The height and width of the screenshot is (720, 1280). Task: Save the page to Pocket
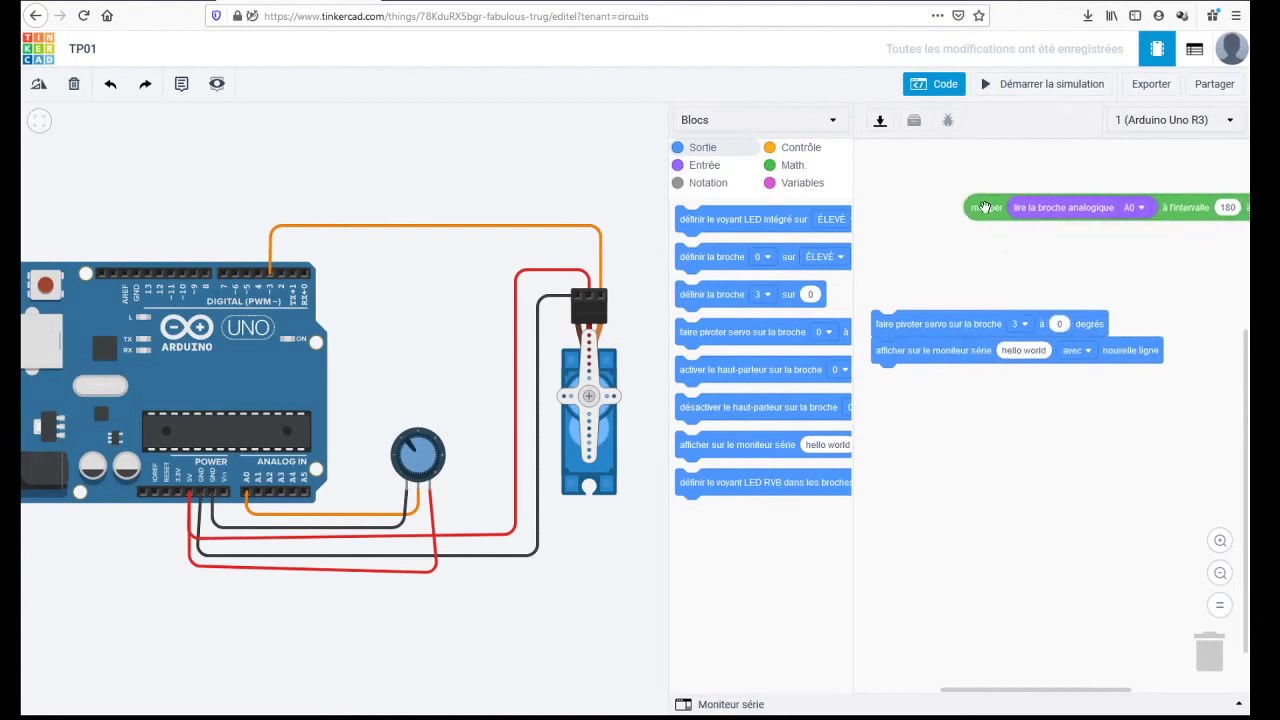(x=958, y=16)
